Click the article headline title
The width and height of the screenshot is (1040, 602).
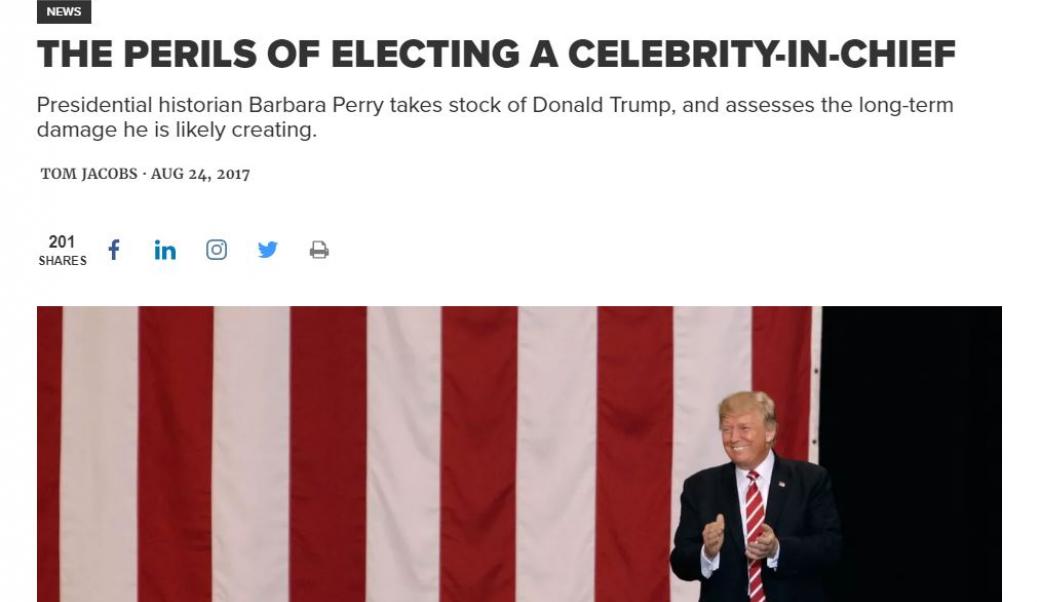tap(496, 54)
